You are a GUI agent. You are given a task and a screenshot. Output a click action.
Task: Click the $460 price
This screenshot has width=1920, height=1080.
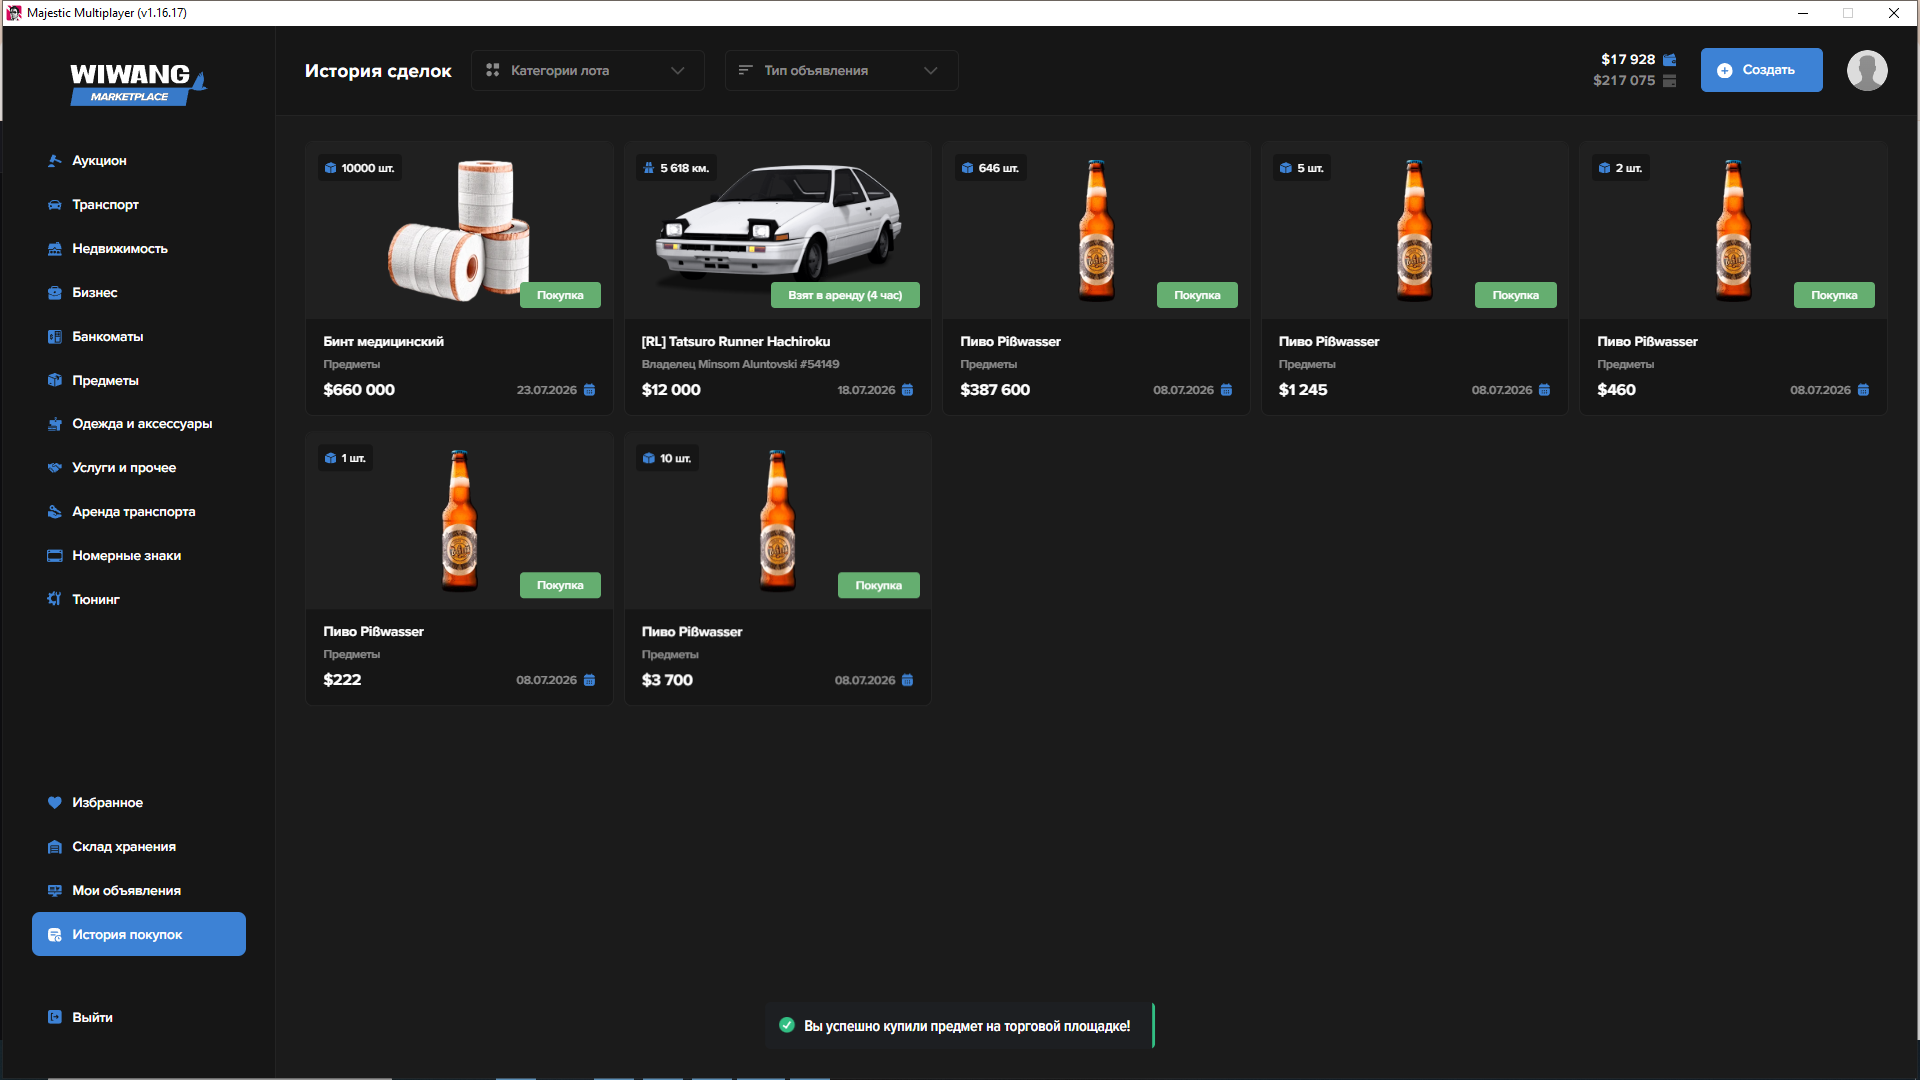1616,390
